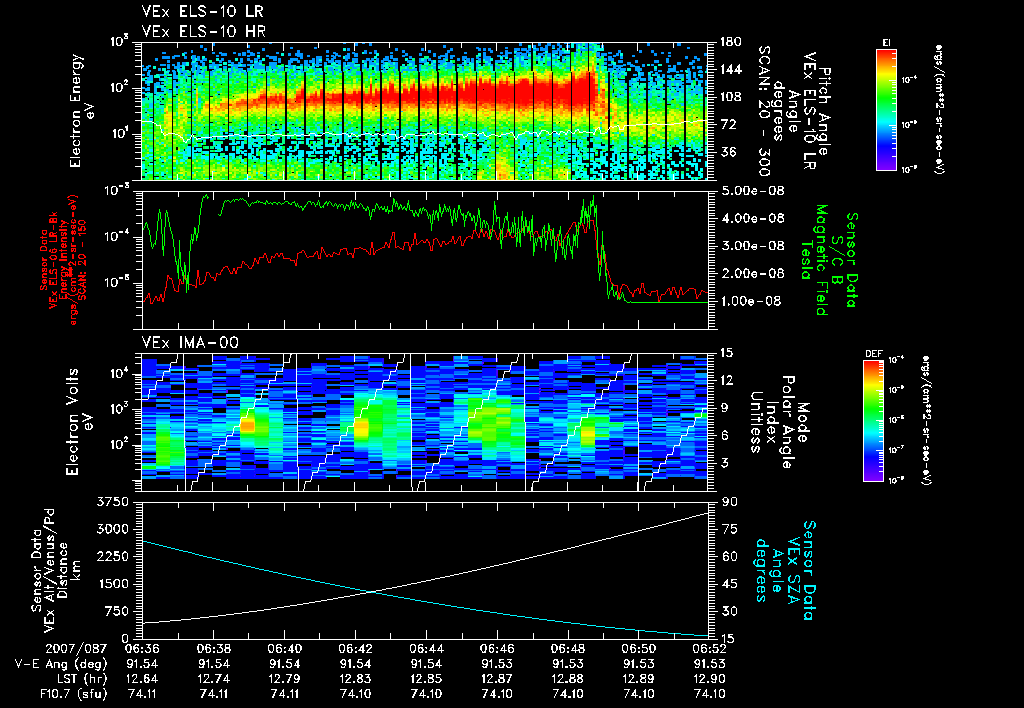
Task: Click the magnetic field tick '1.00e-08'
Action: [750, 301]
